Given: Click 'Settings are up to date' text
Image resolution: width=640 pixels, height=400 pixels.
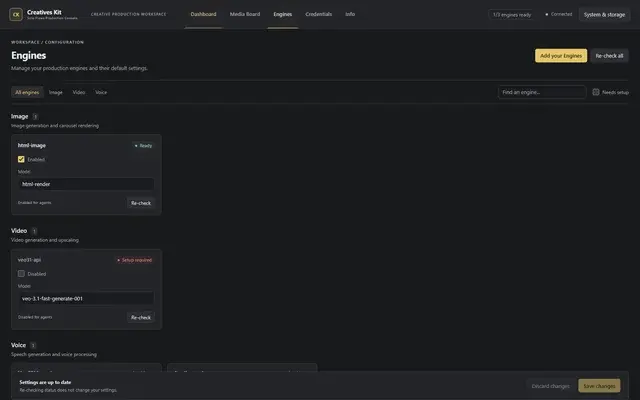Looking at the screenshot, I should [45, 382].
